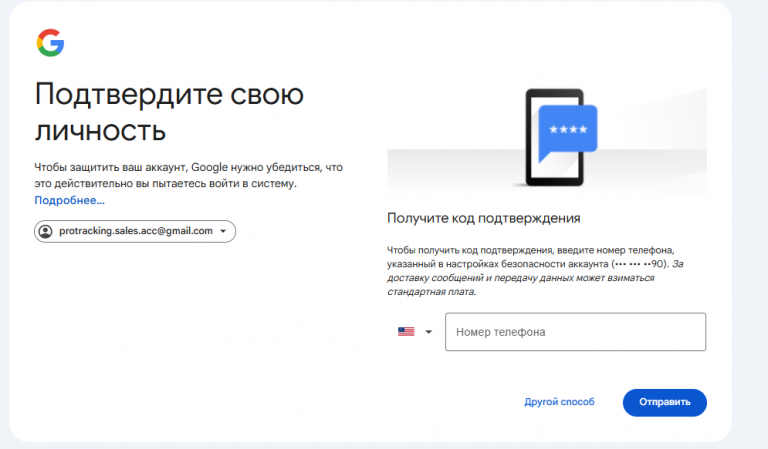Open the country code flag dropdown
768x449 pixels.
pyautogui.click(x=415, y=331)
